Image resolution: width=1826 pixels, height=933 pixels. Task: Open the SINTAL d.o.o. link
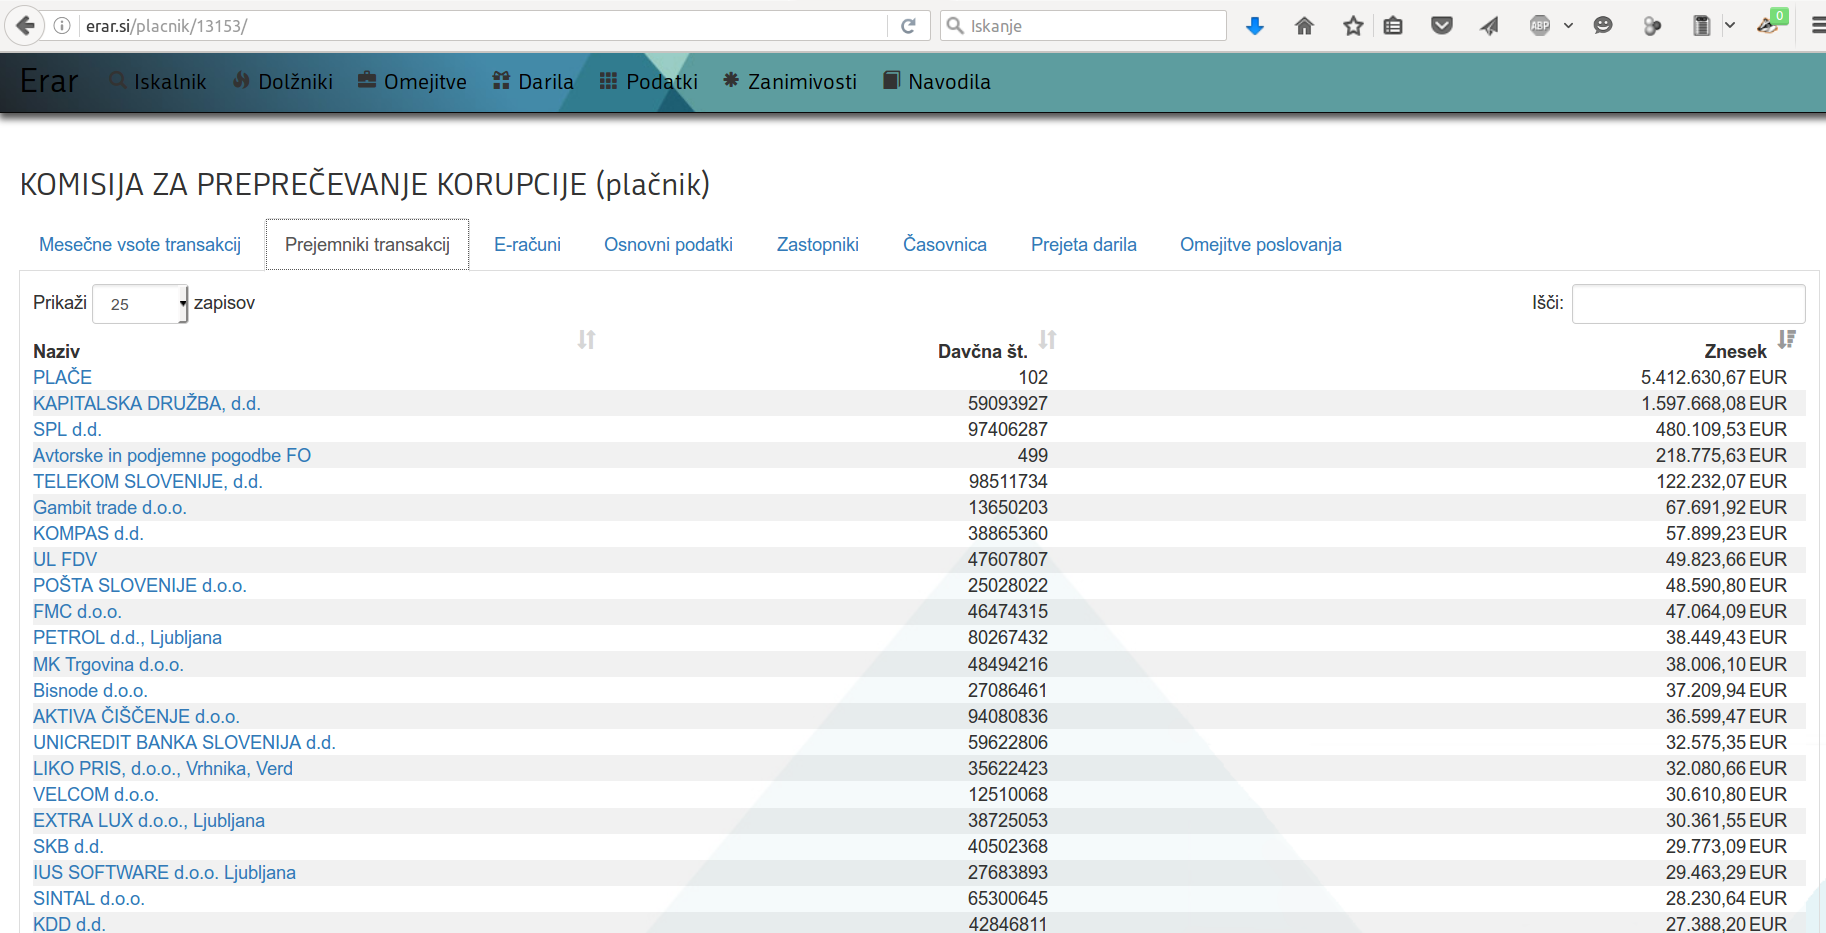pos(89,898)
